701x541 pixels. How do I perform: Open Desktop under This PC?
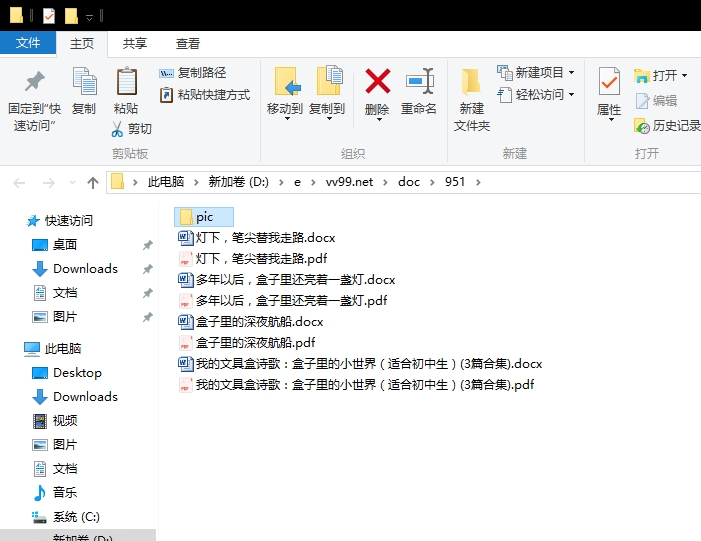click(67, 372)
